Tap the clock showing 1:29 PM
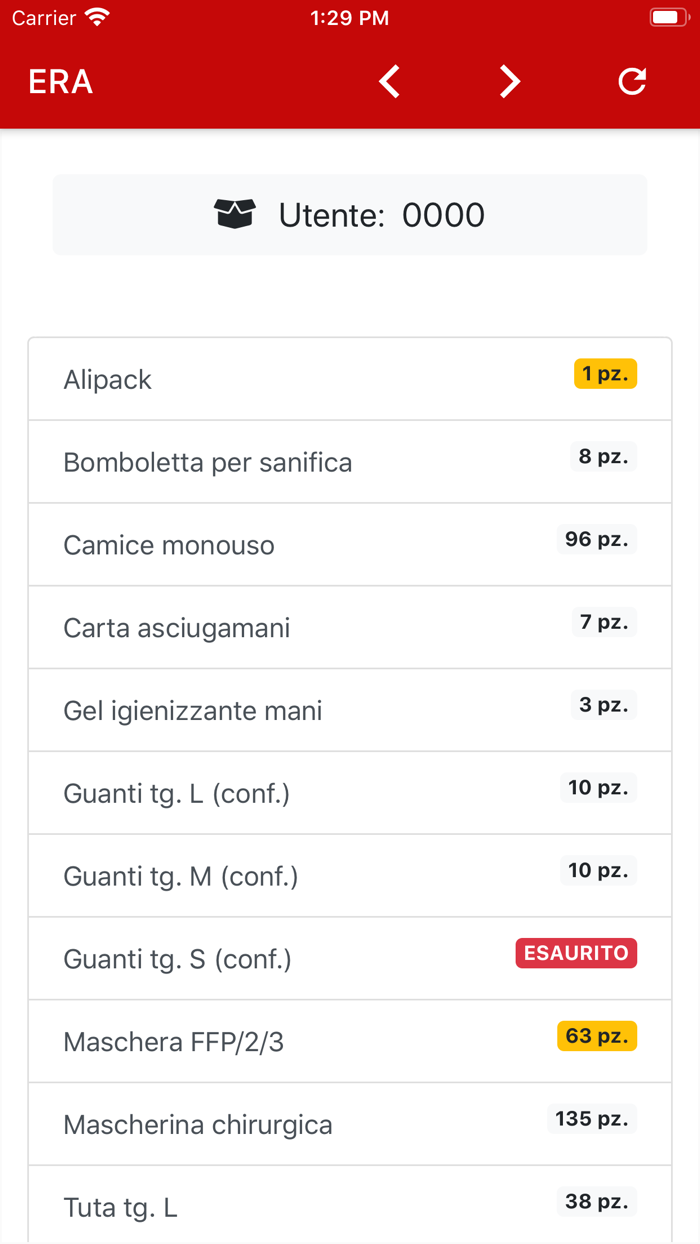This screenshot has height=1244, width=700. pyautogui.click(x=349, y=16)
